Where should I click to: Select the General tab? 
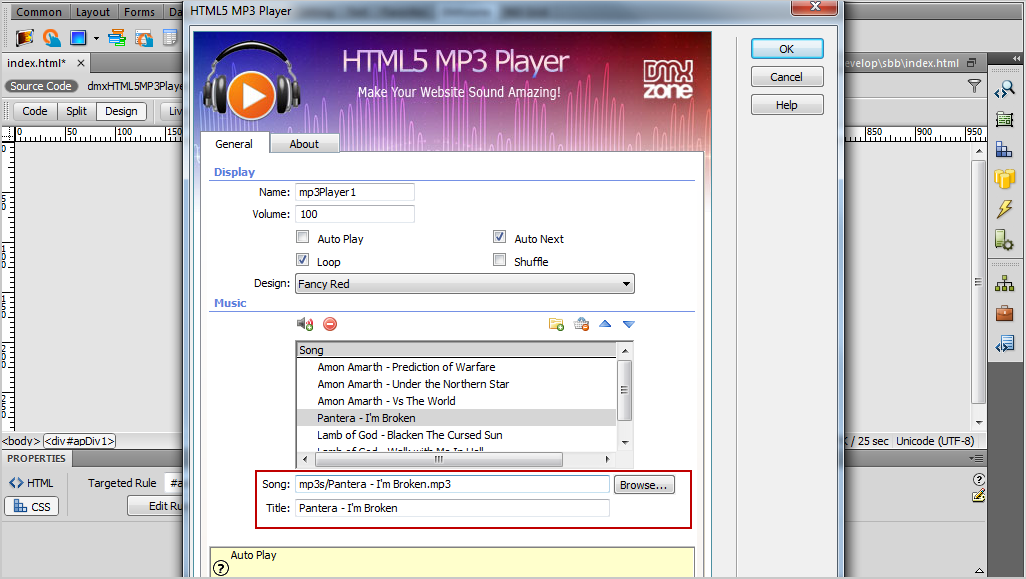coord(234,144)
